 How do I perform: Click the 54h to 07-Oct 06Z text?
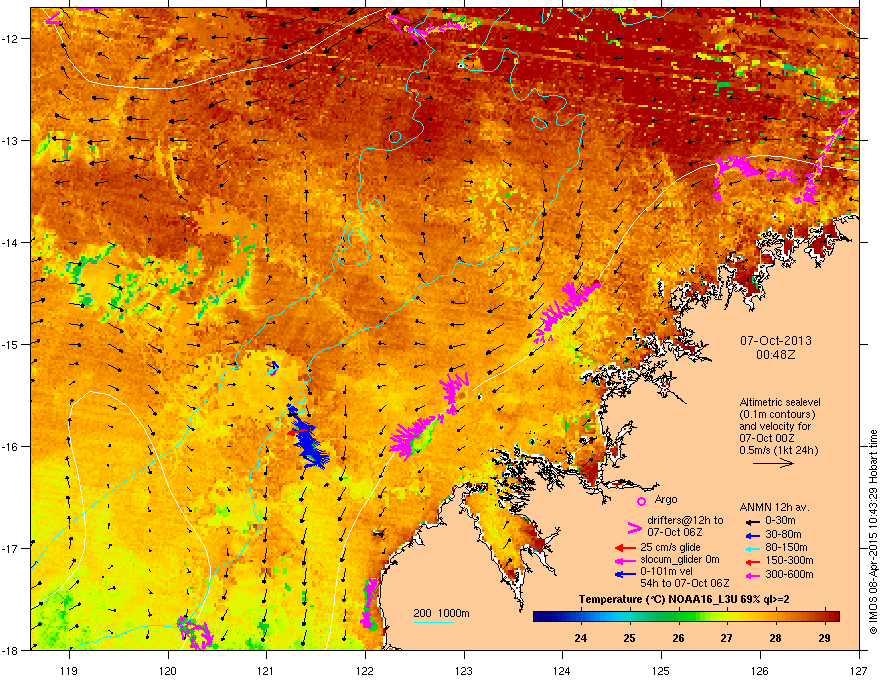click(x=685, y=583)
